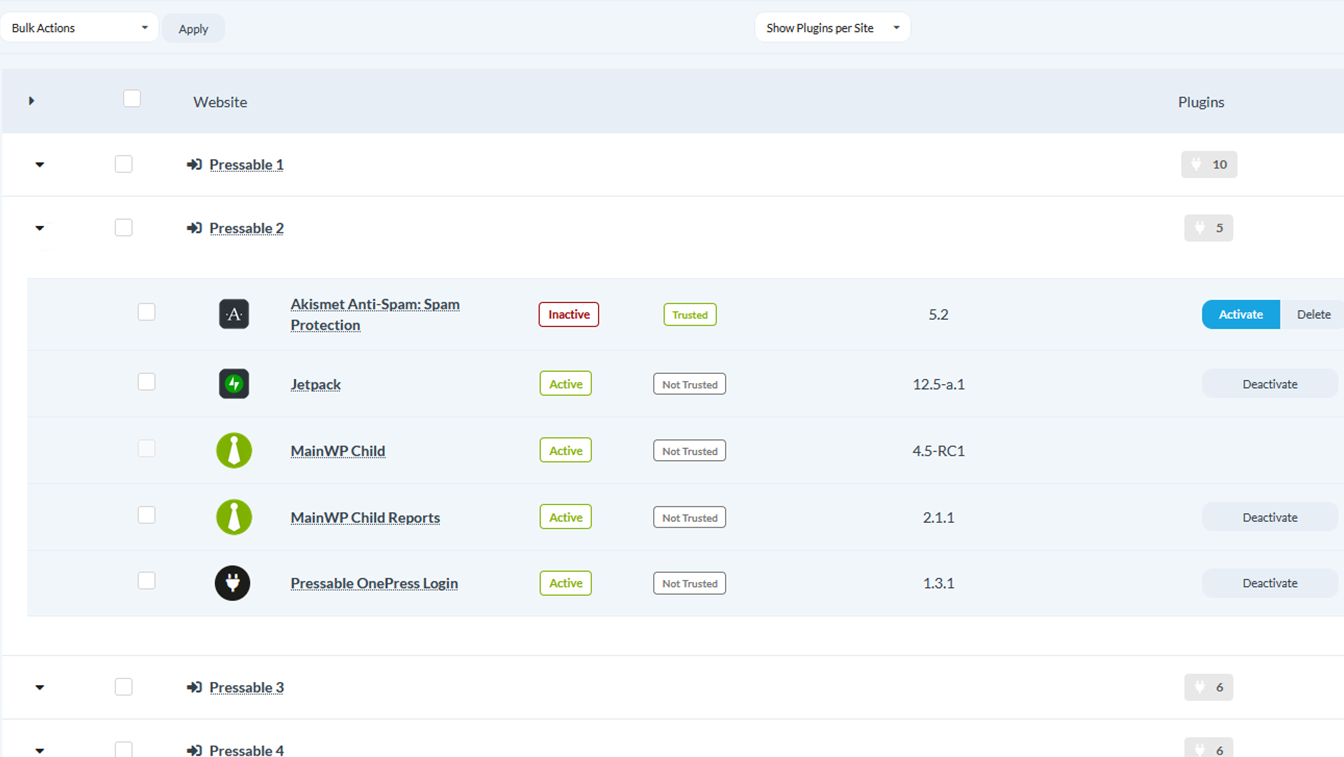Open the Bulk Actions dropdown

click(80, 28)
